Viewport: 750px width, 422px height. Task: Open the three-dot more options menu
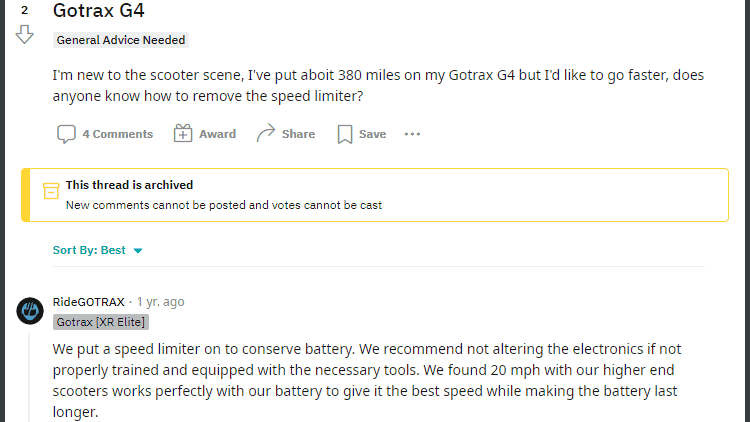tap(412, 134)
